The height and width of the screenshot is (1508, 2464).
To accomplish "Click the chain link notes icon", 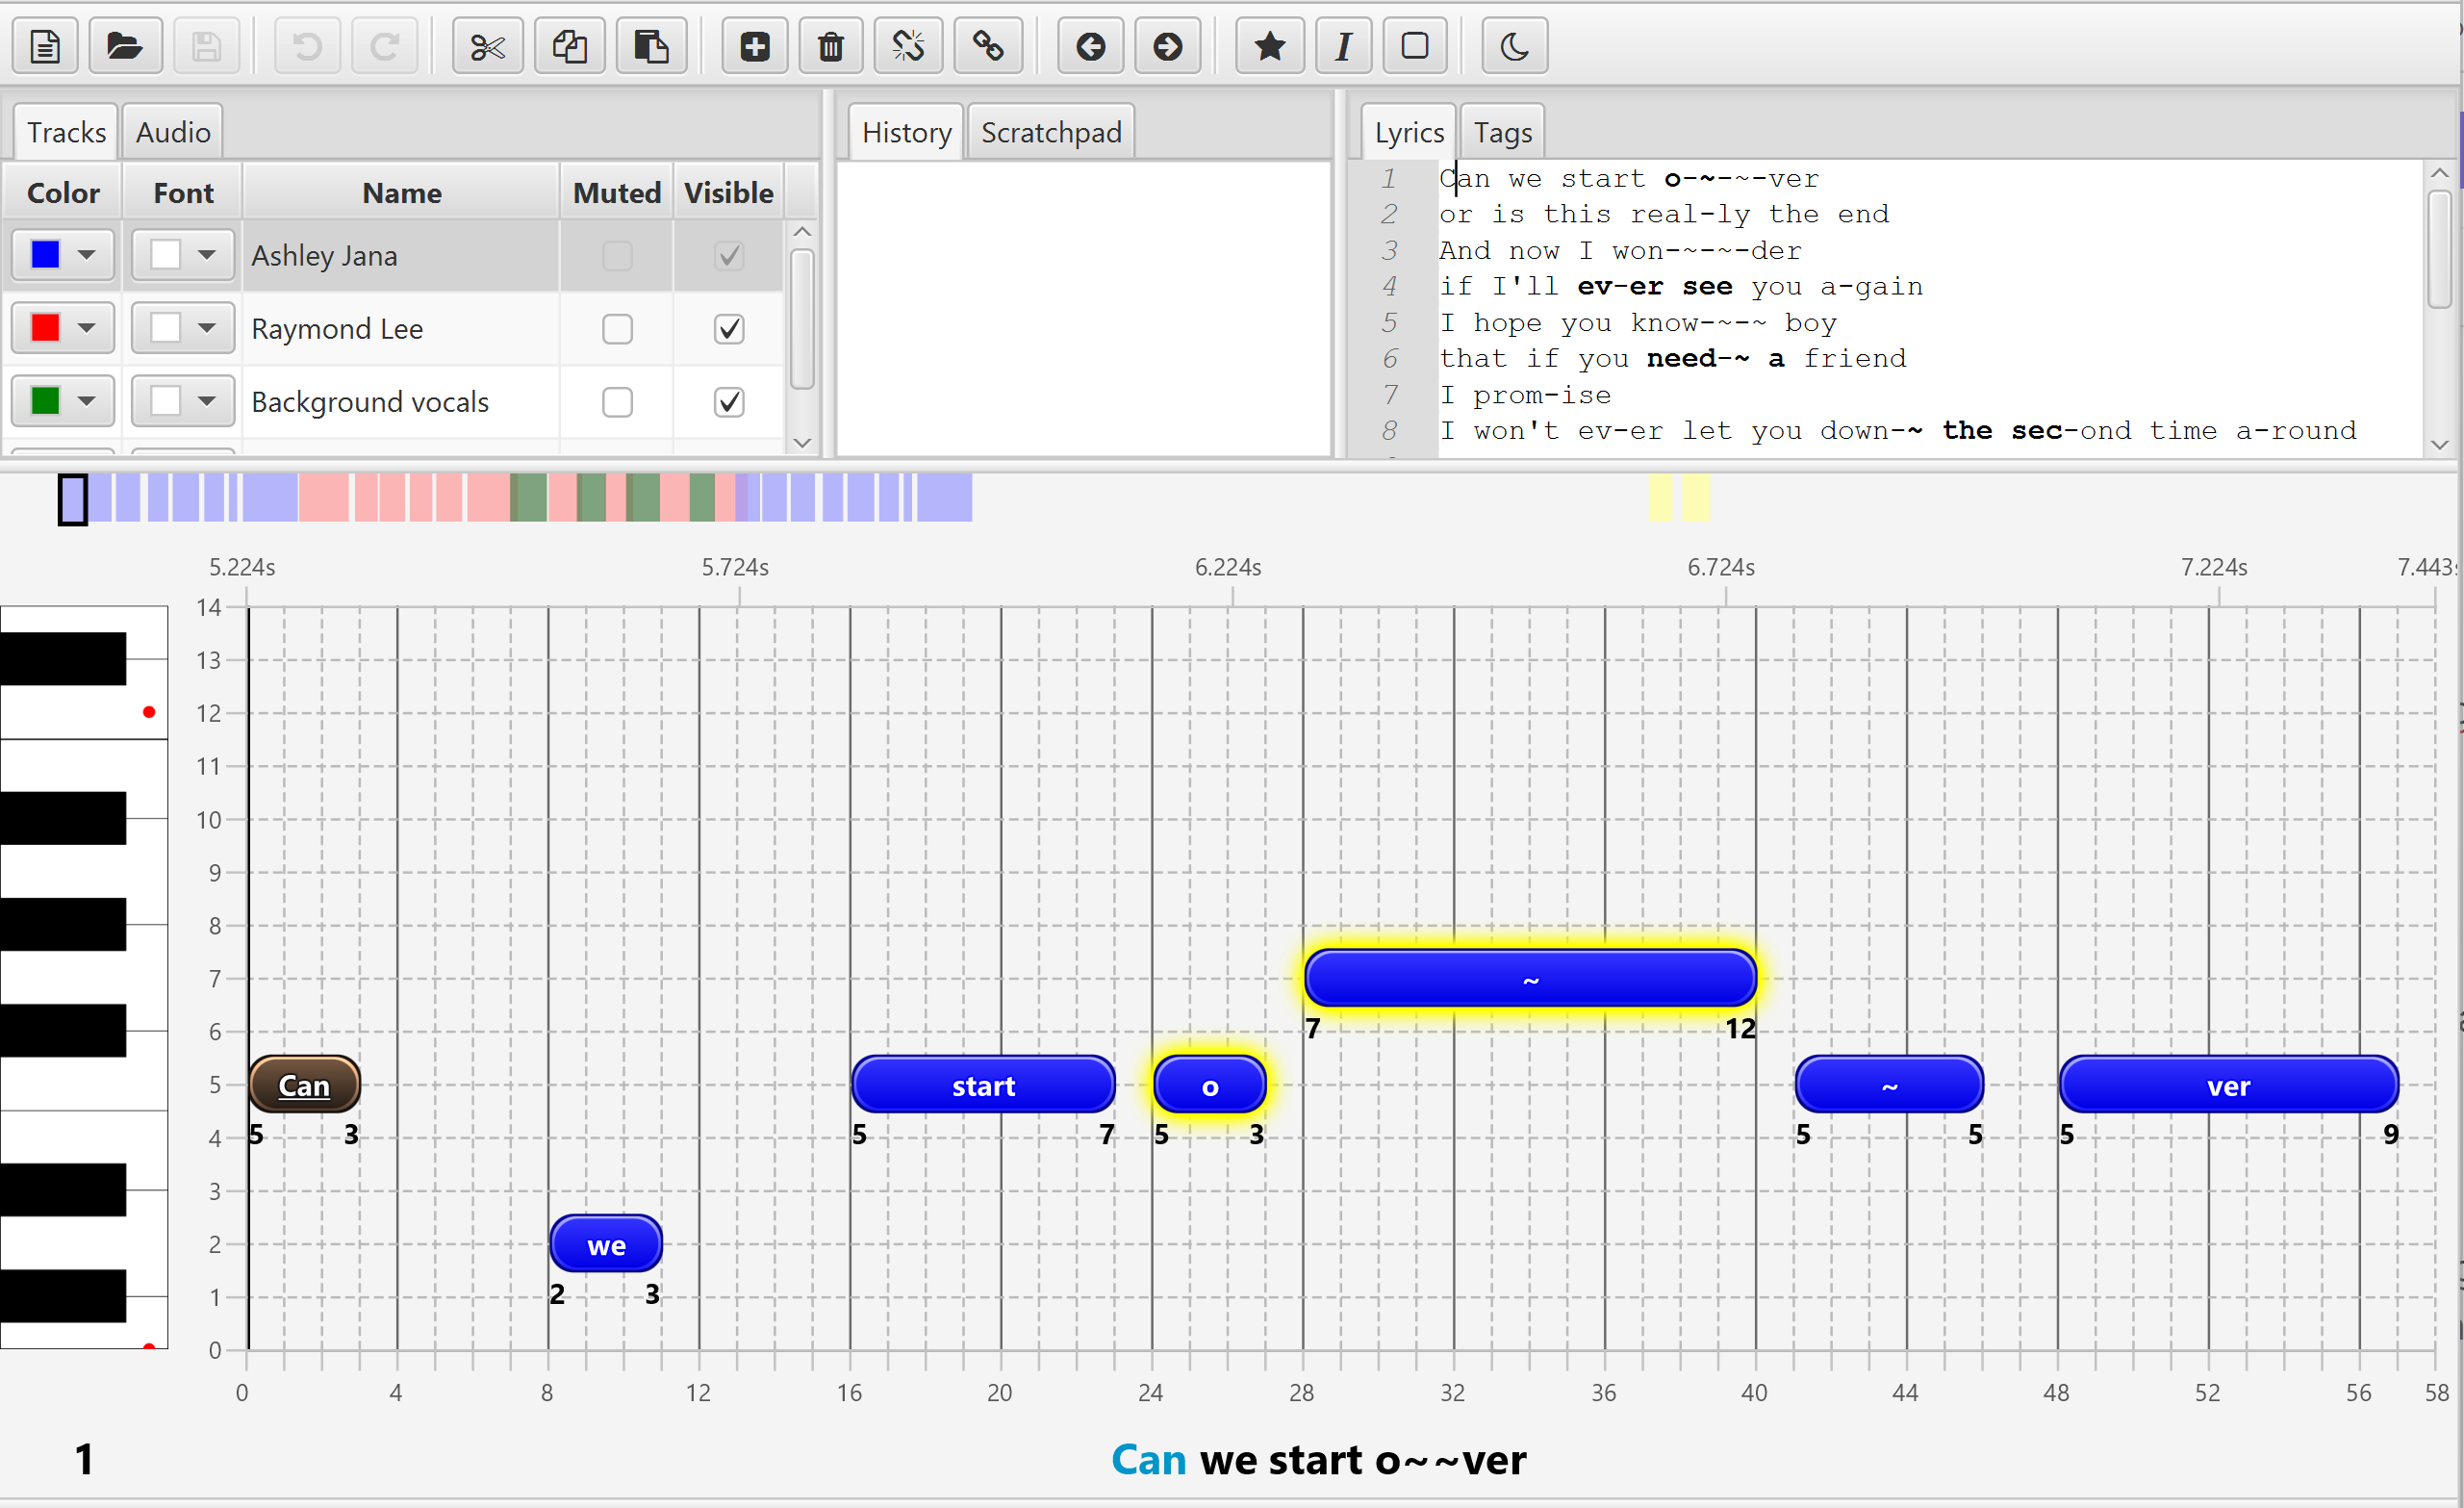I will click(988, 46).
